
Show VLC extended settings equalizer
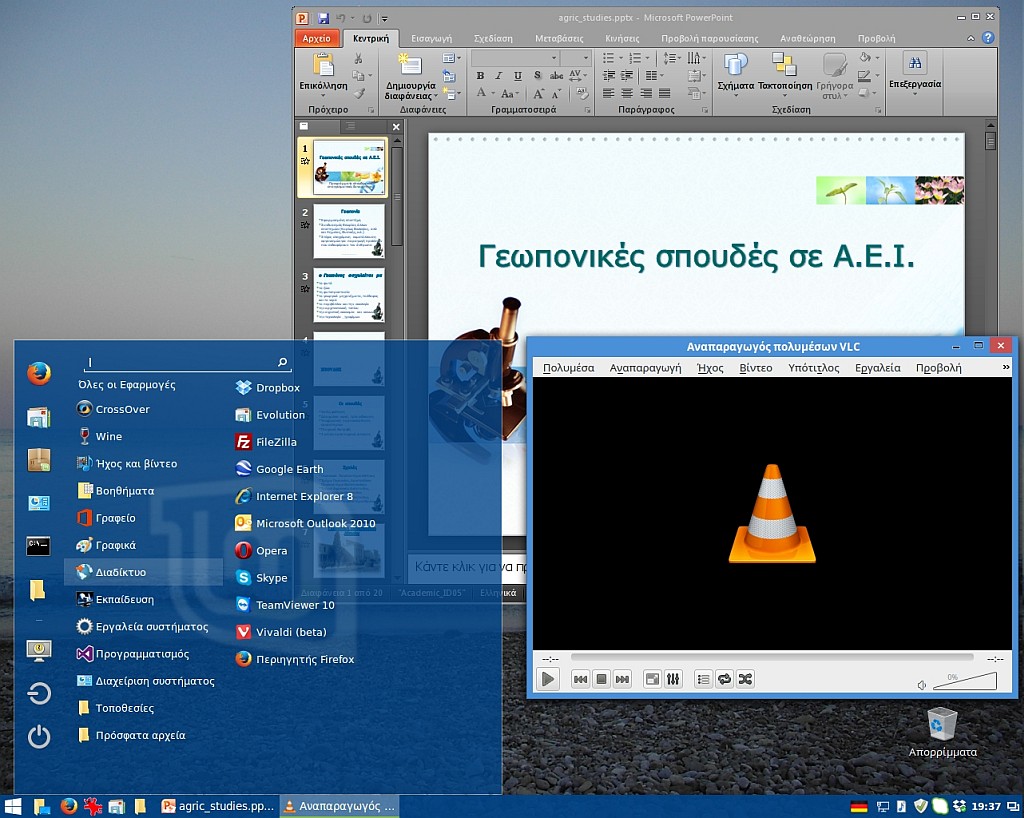tap(673, 679)
